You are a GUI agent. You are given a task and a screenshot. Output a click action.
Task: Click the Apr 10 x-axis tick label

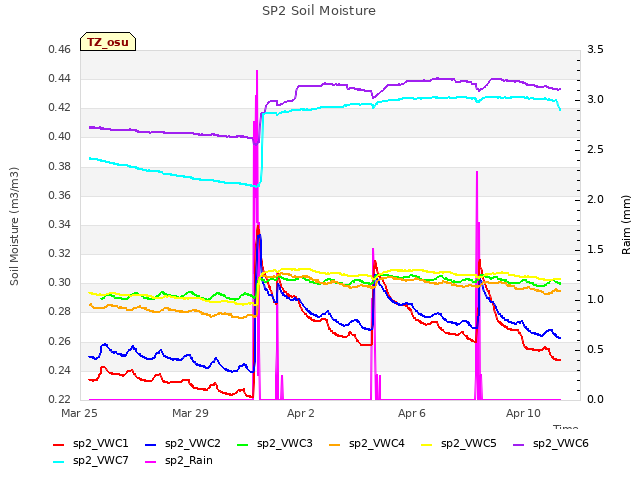pos(523,413)
